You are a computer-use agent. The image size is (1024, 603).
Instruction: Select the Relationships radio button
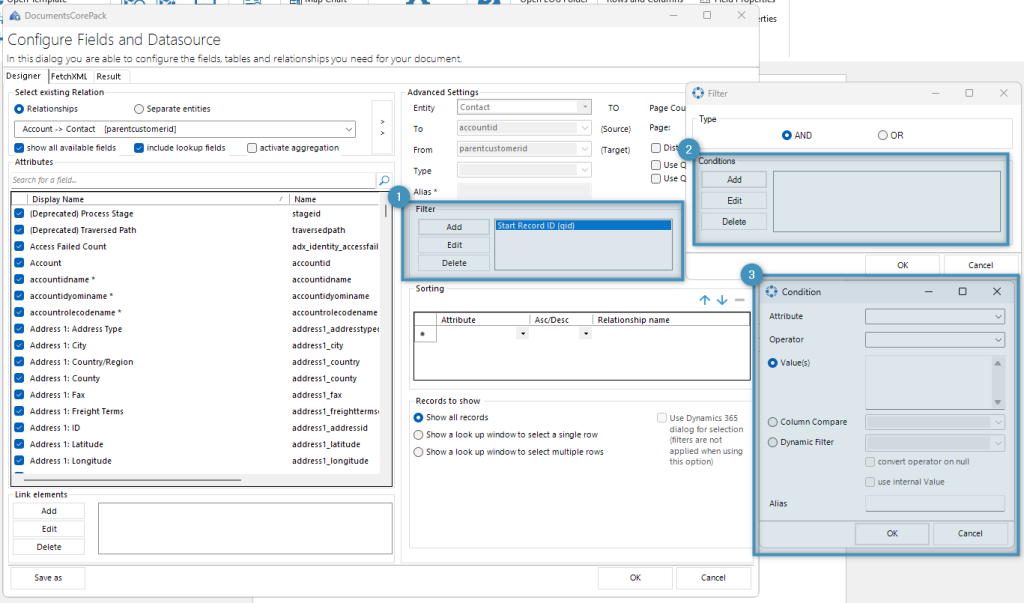[19, 109]
